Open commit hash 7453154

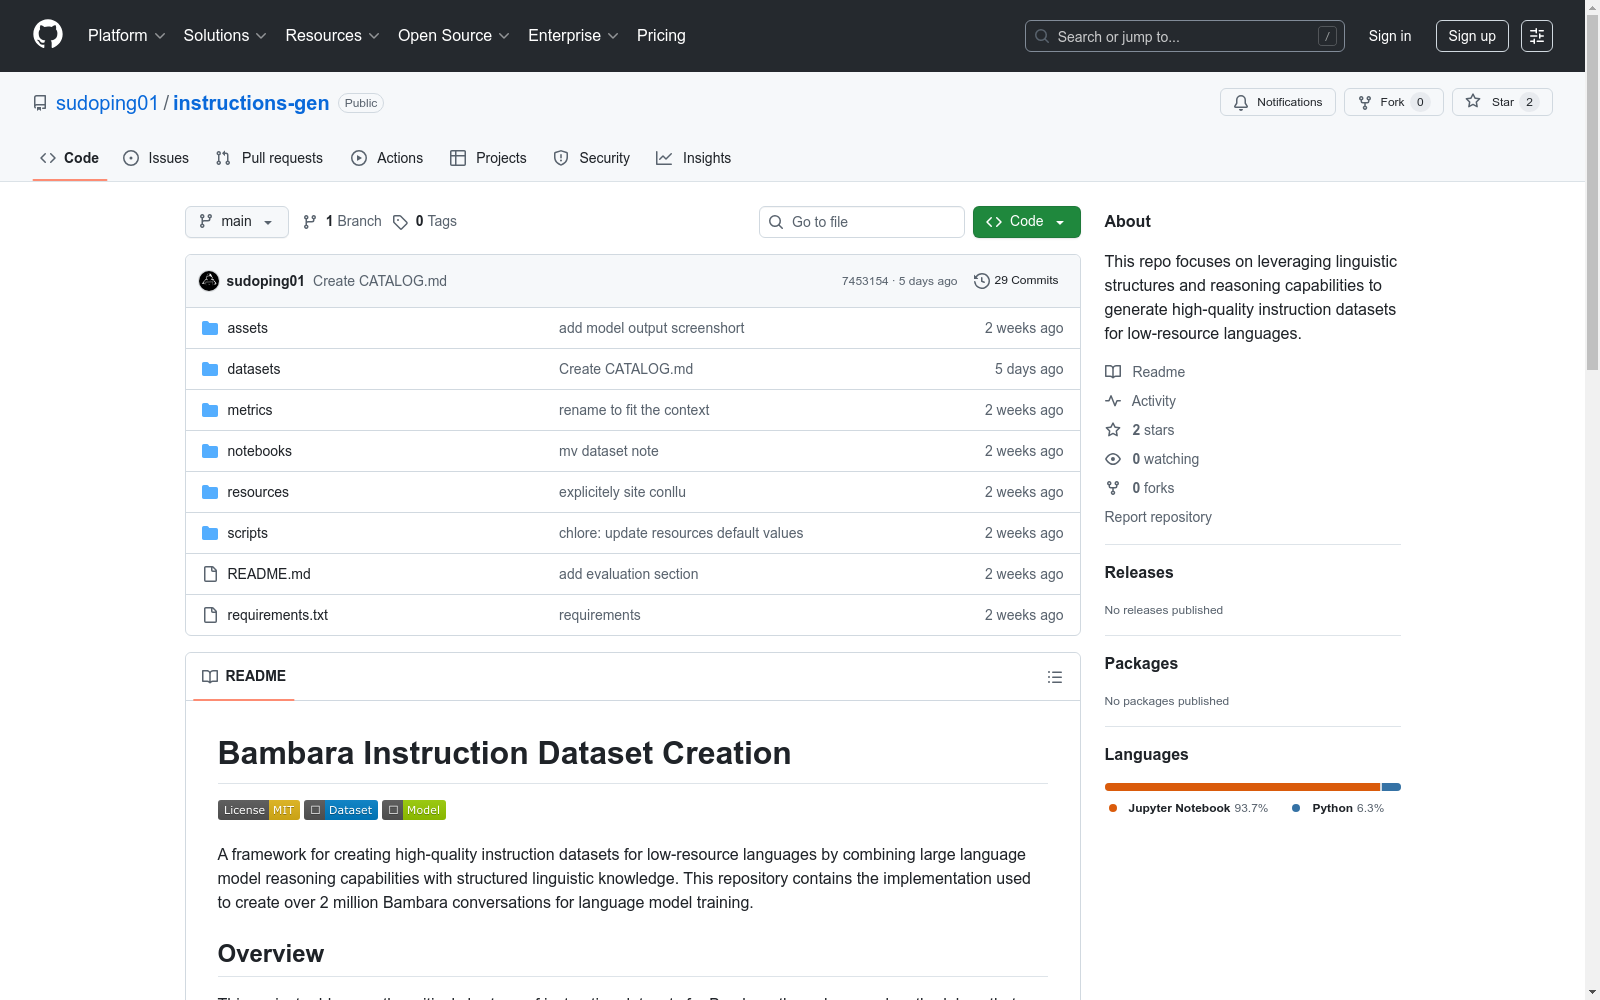point(865,281)
